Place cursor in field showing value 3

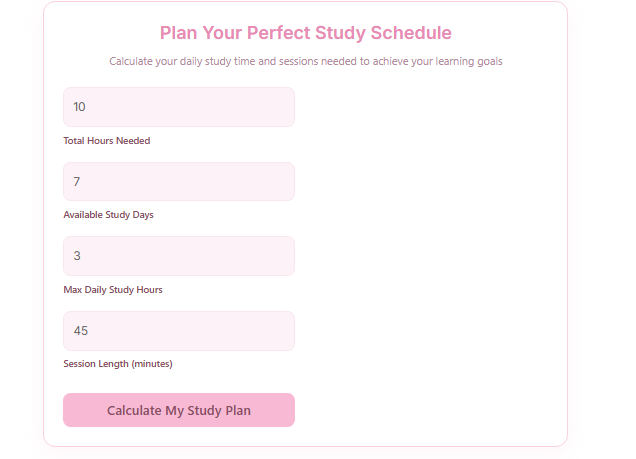(x=178, y=256)
